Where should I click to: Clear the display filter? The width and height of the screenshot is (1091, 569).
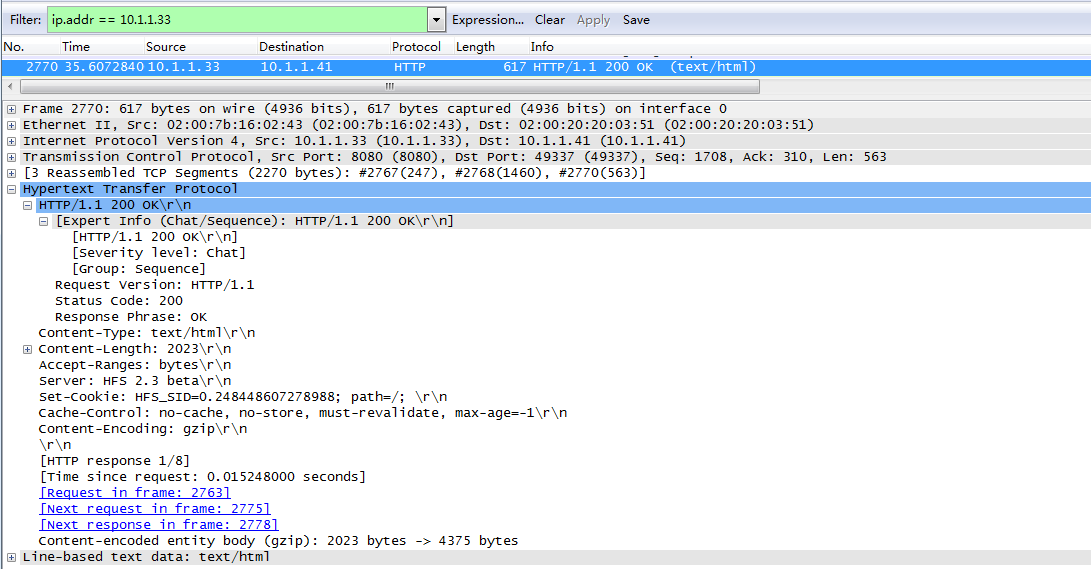tap(550, 20)
